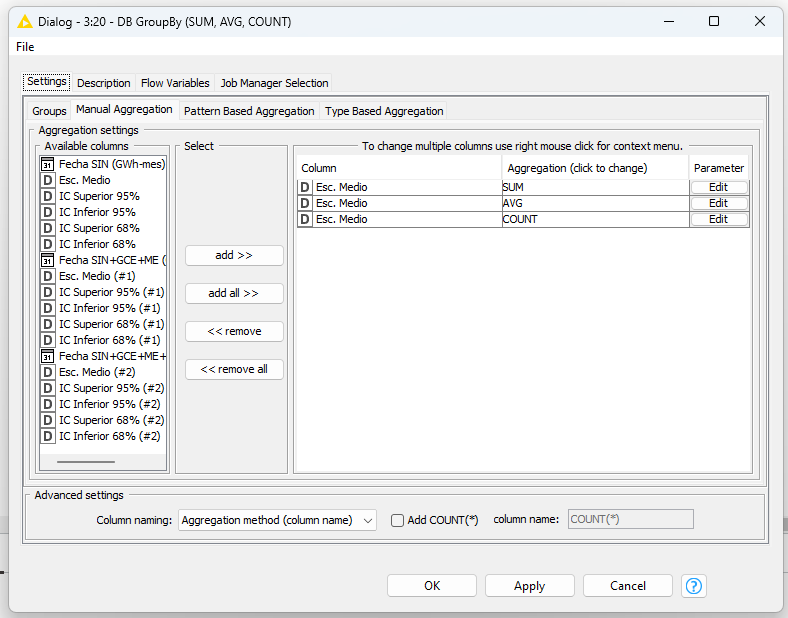Click the D icon of the SUM aggregation row
The height and width of the screenshot is (618, 788).
(x=305, y=187)
